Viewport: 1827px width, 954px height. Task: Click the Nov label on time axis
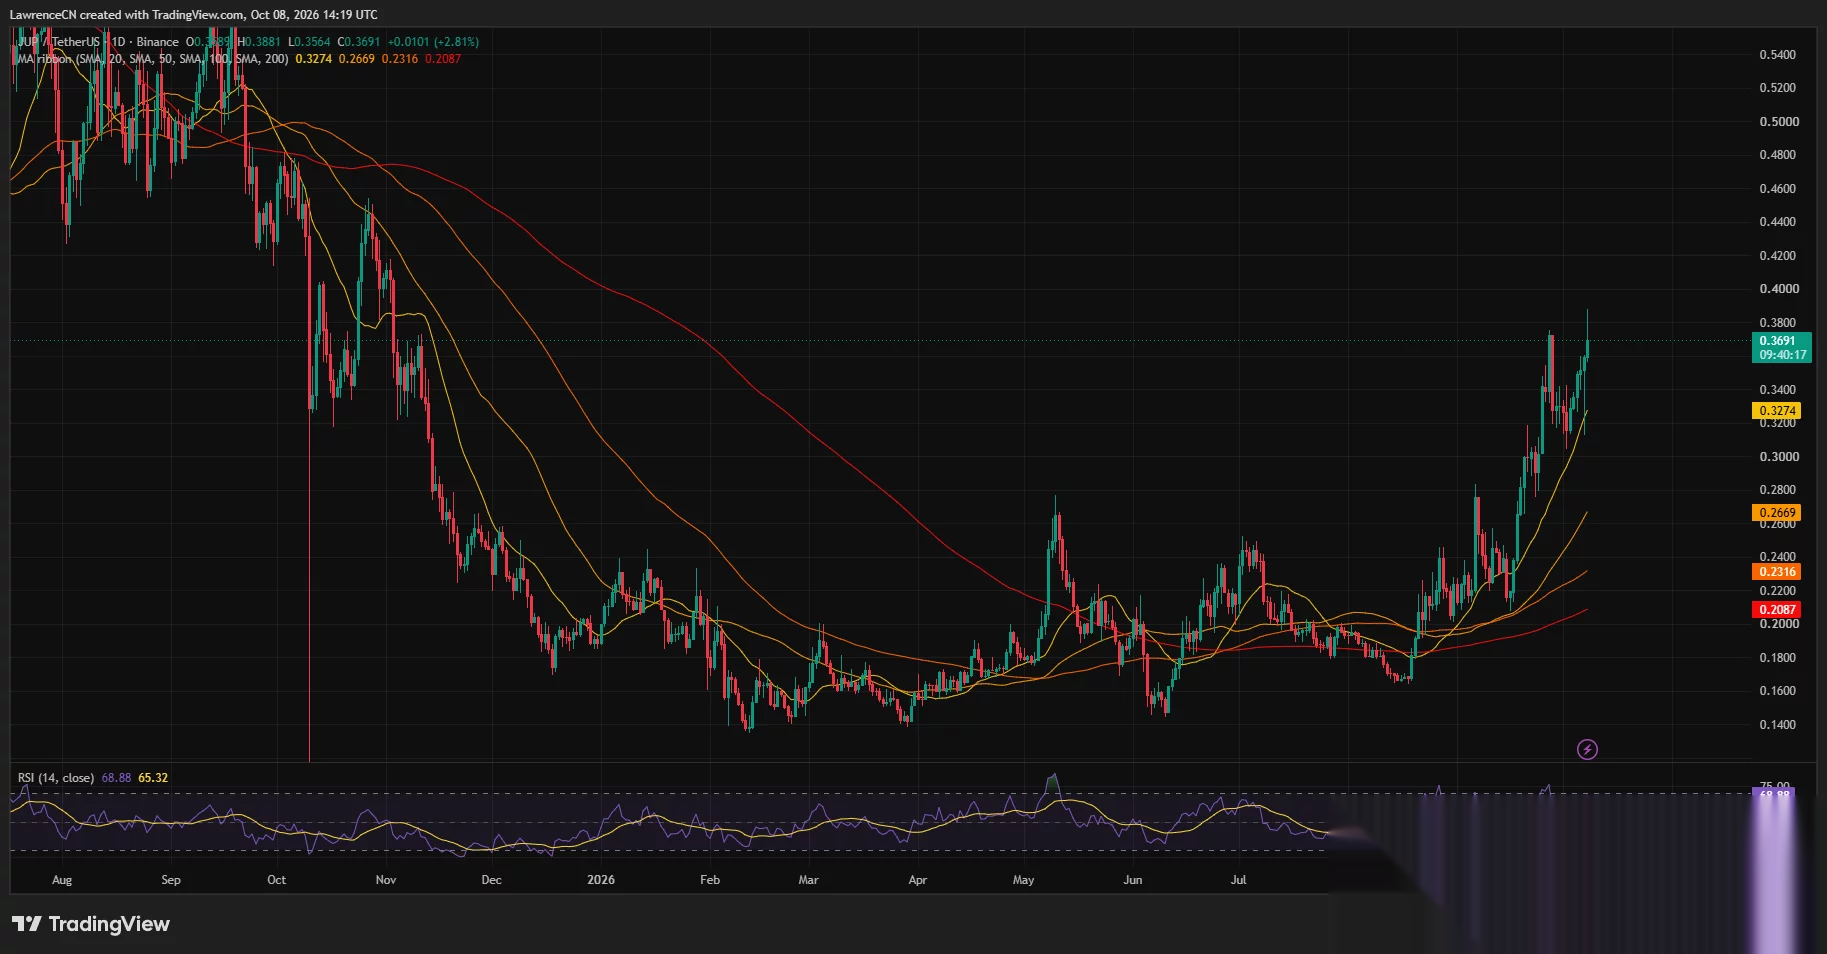coord(385,880)
